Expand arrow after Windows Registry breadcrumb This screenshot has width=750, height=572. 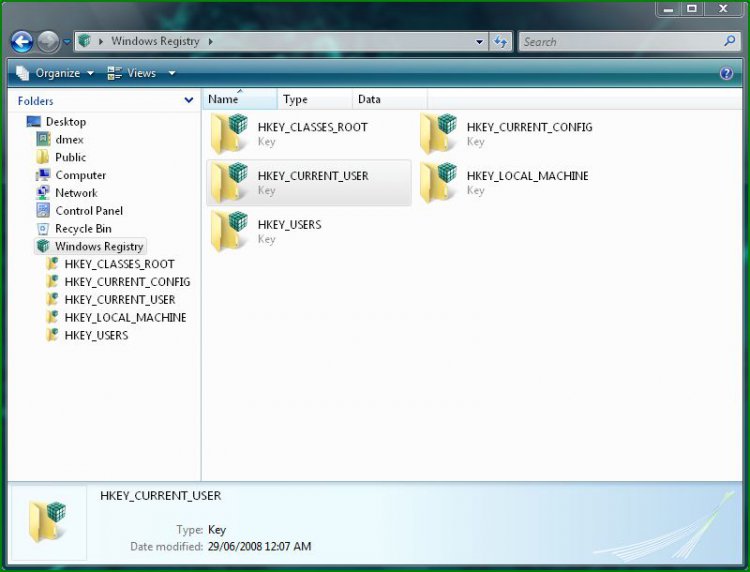coord(210,42)
